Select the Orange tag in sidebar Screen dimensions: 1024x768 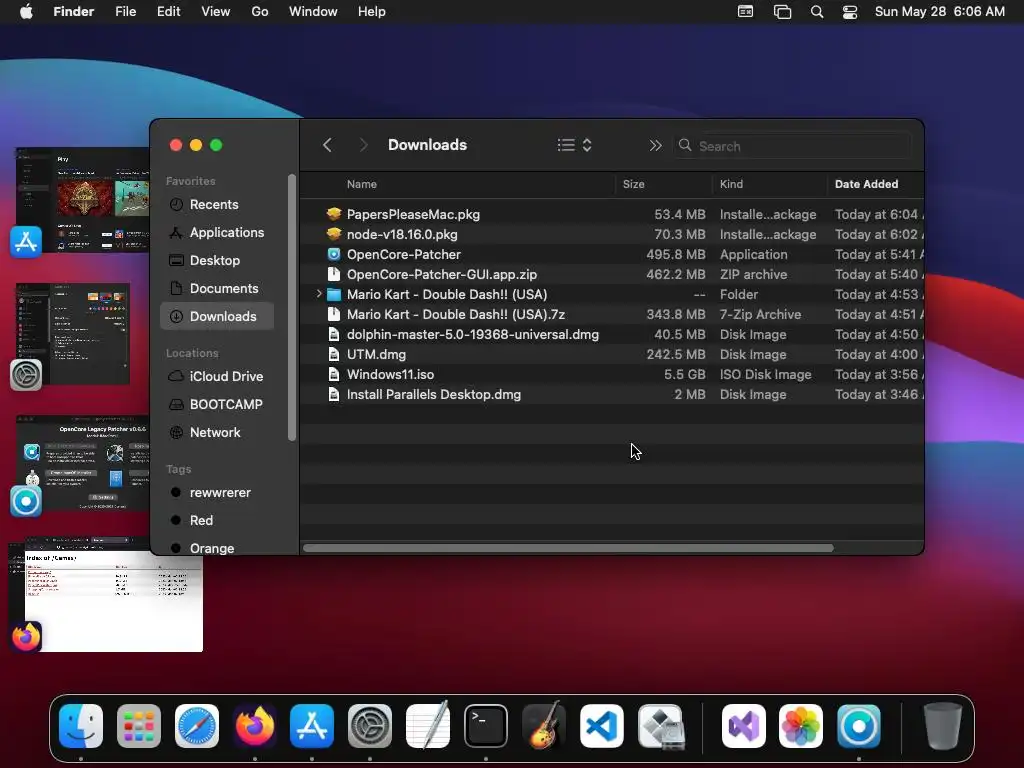tap(217, 548)
